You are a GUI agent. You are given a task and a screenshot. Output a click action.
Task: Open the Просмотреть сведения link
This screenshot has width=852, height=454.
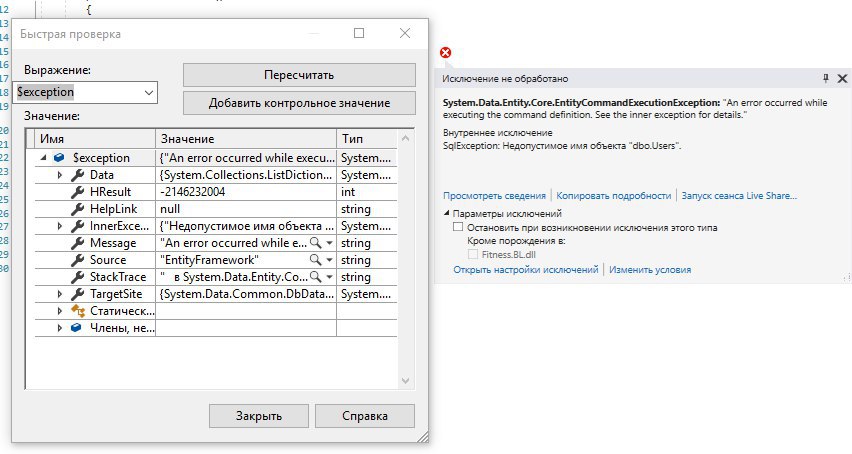point(495,196)
